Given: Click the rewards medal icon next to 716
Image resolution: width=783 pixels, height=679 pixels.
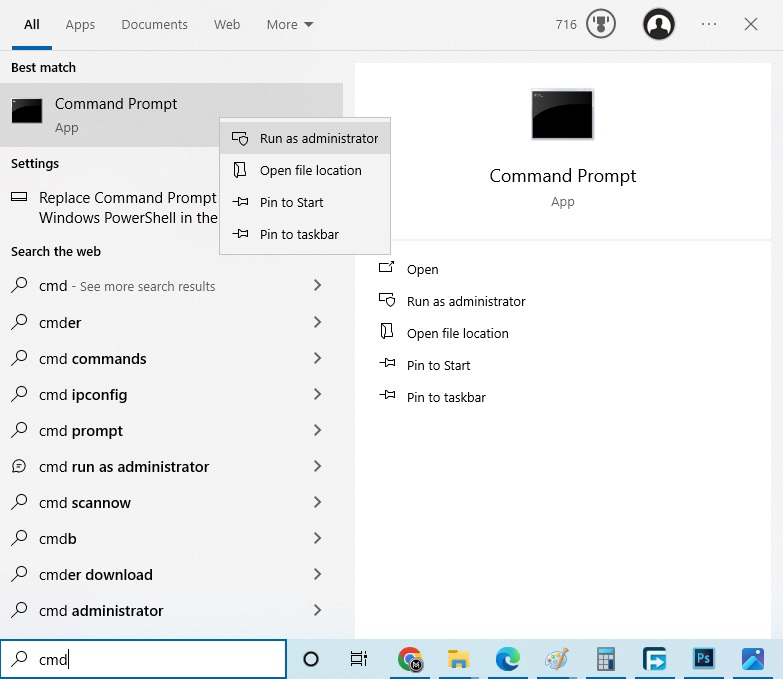Looking at the screenshot, I should 600,24.
